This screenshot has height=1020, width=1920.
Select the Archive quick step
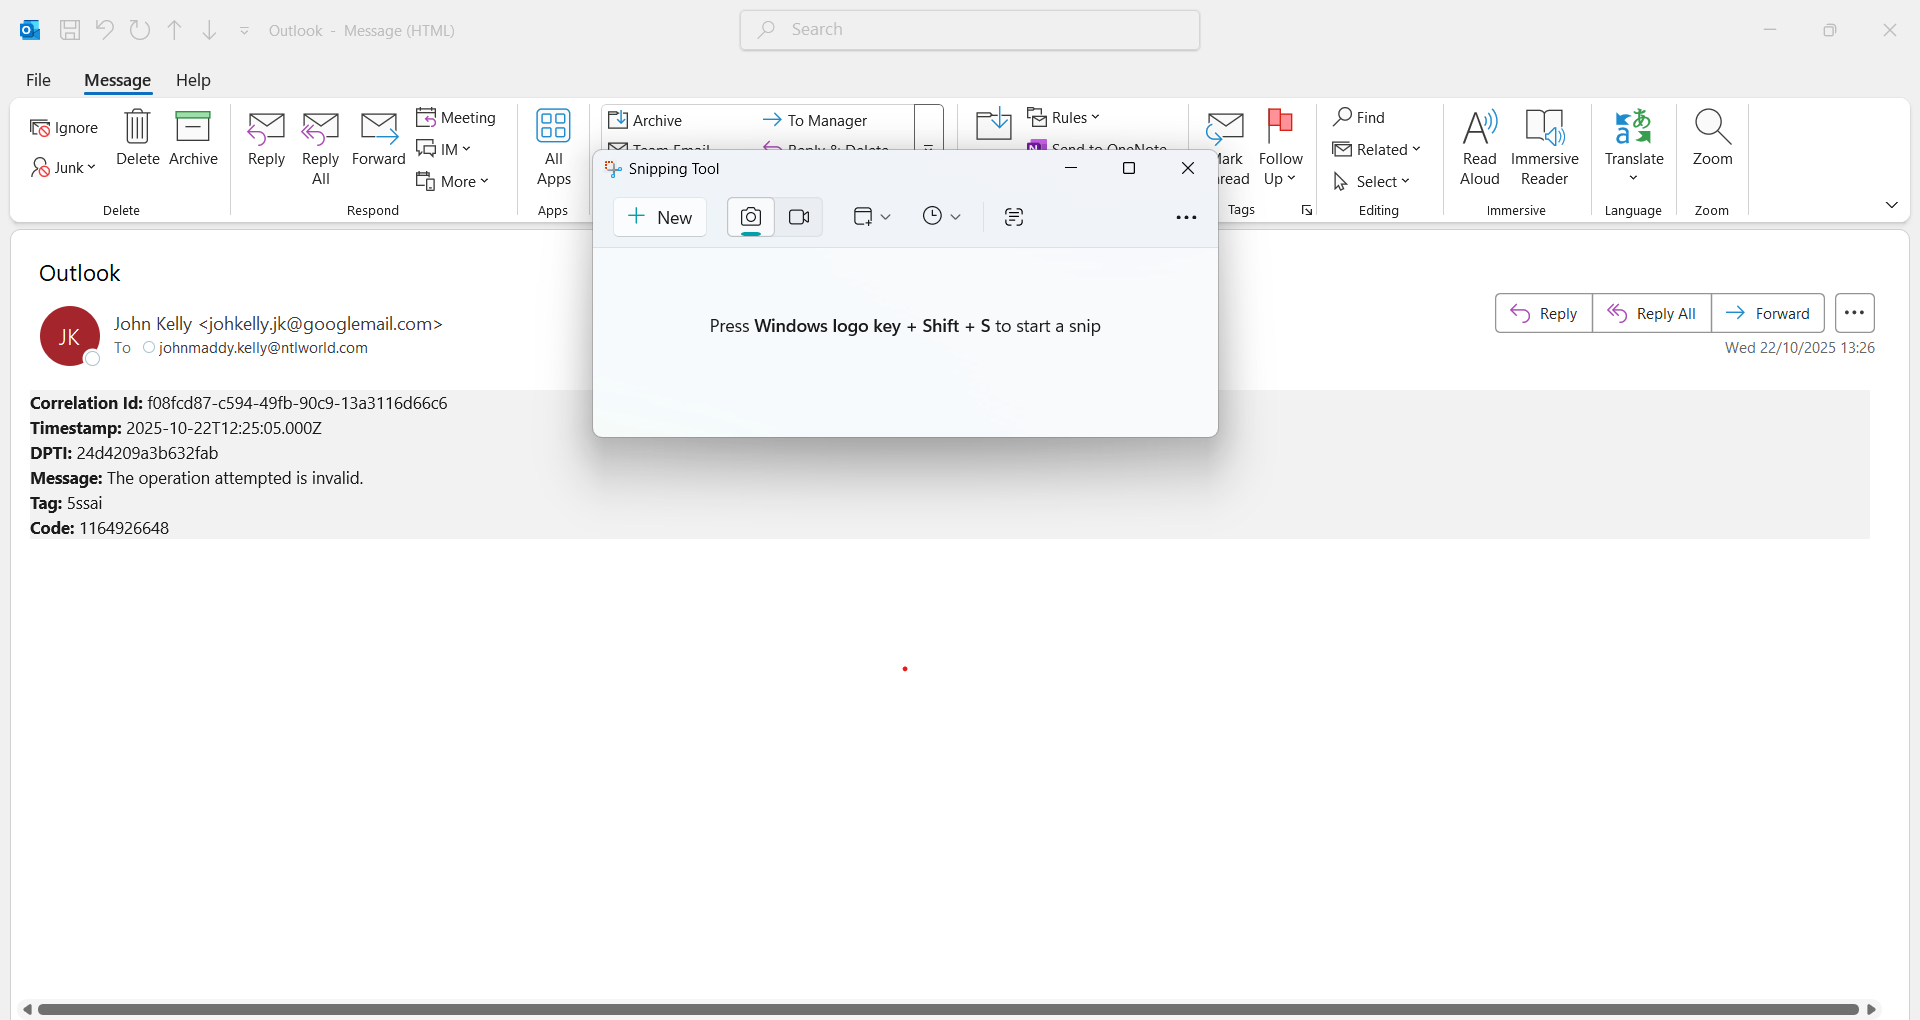click(x=646, y=120)
